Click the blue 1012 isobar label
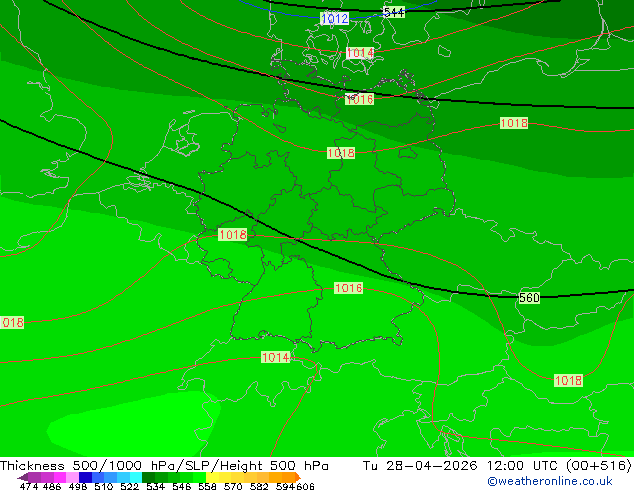The width and height of the screenshot is (634, 490). click(334, 18)
